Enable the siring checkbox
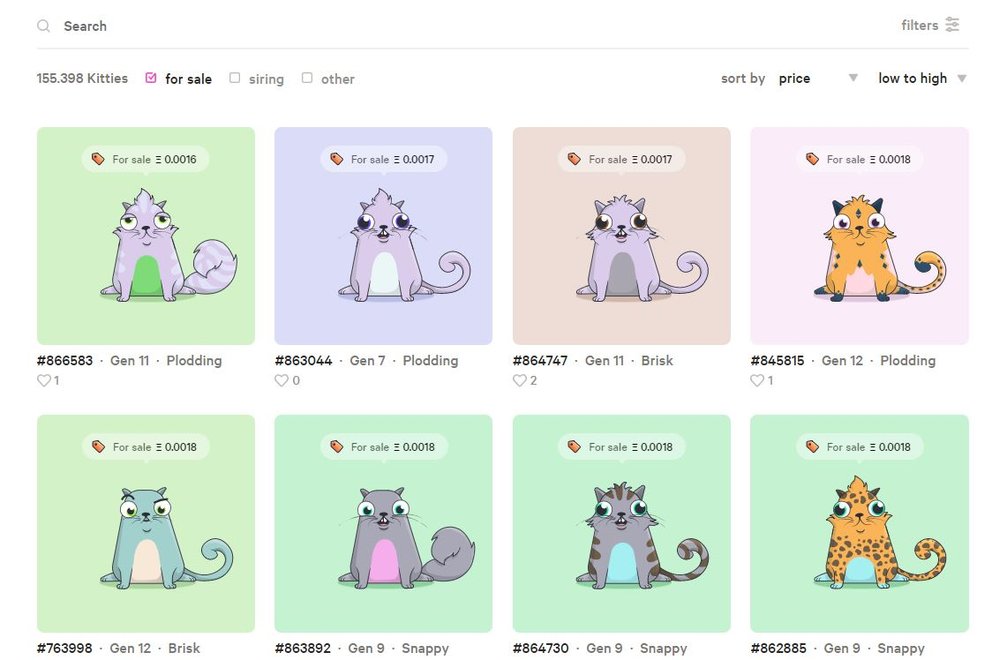The width and height of the screenshot is (992, 660). tap(235, 78)
